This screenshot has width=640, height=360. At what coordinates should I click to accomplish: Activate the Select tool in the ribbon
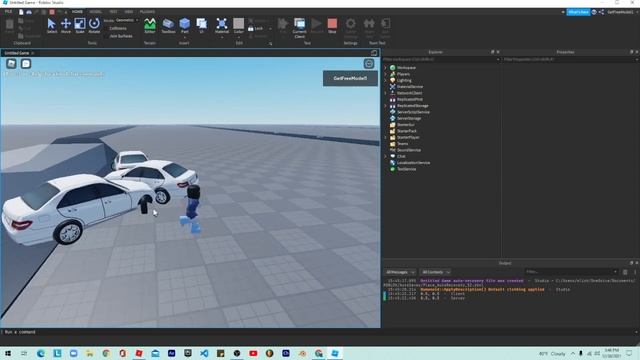[51, 25]
